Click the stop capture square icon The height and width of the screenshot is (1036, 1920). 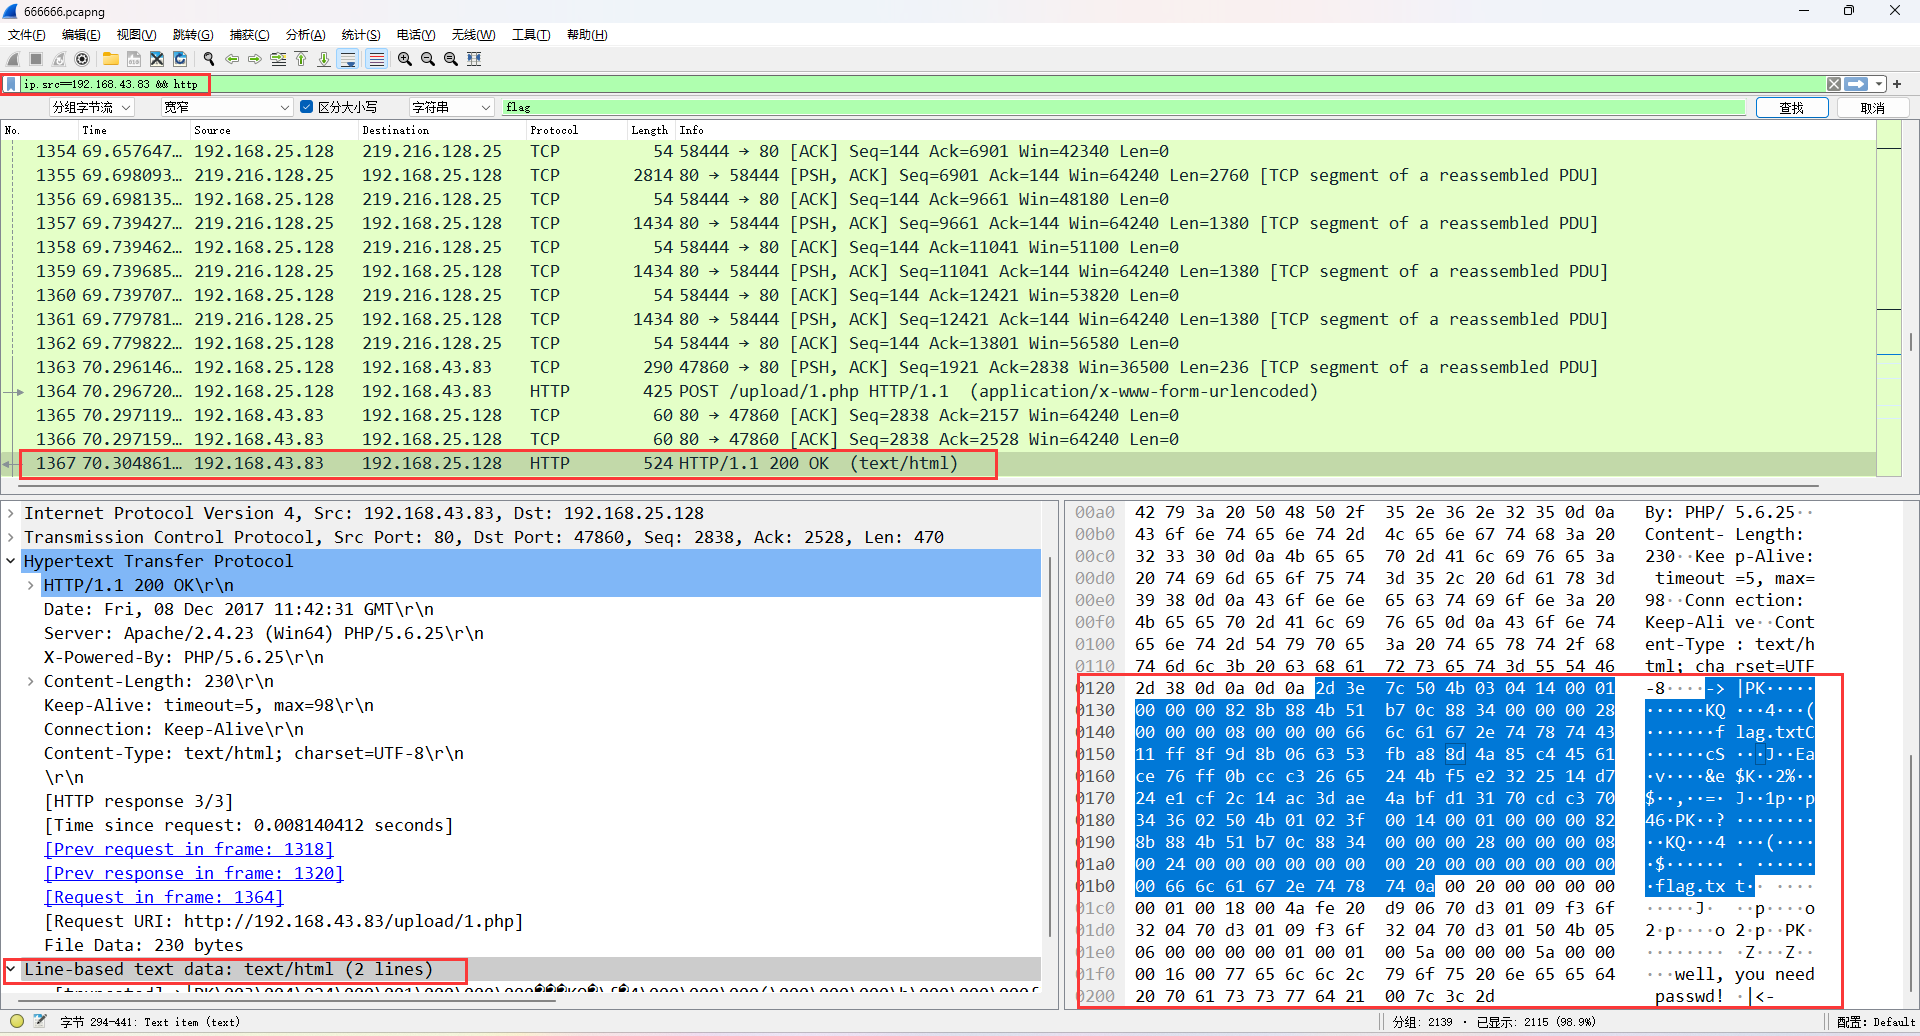tap(36, 59)
